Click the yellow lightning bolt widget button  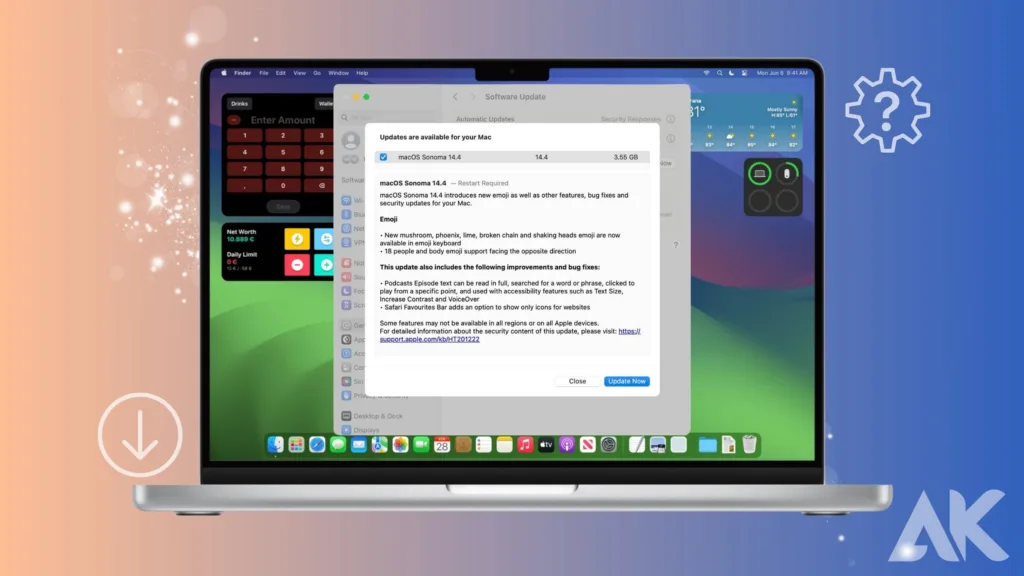(297, 239)
